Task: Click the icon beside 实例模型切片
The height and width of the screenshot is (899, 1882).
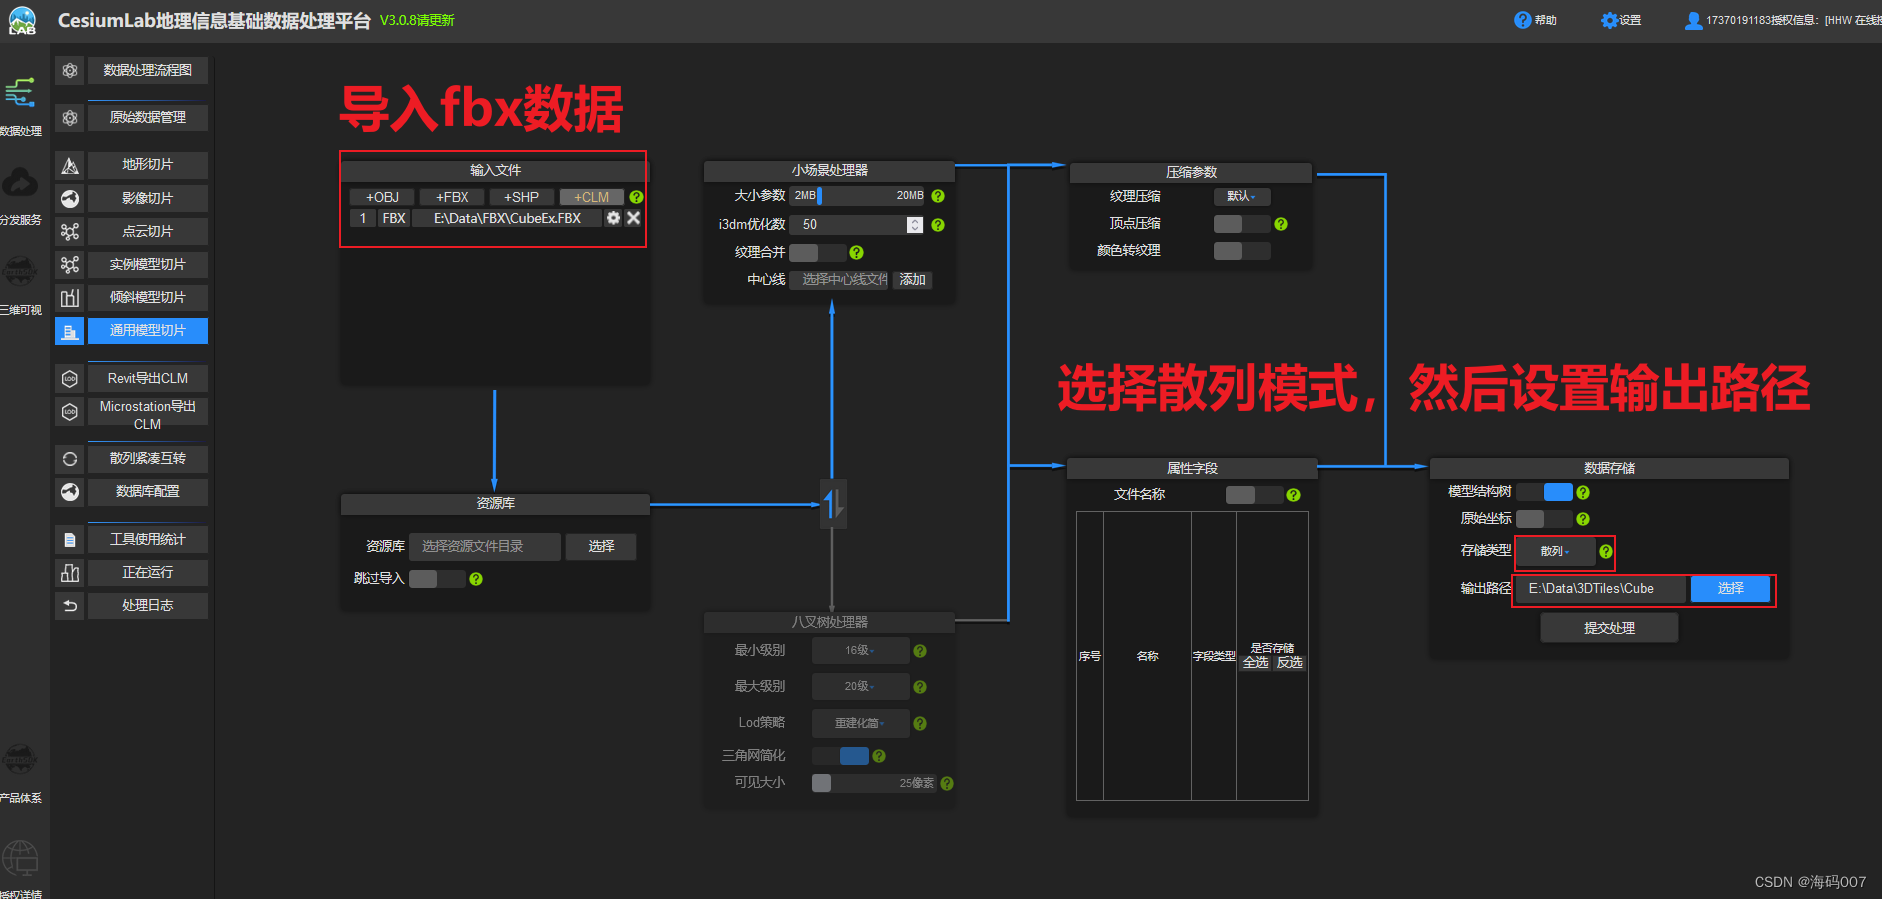Action: [x=70, y=264]
